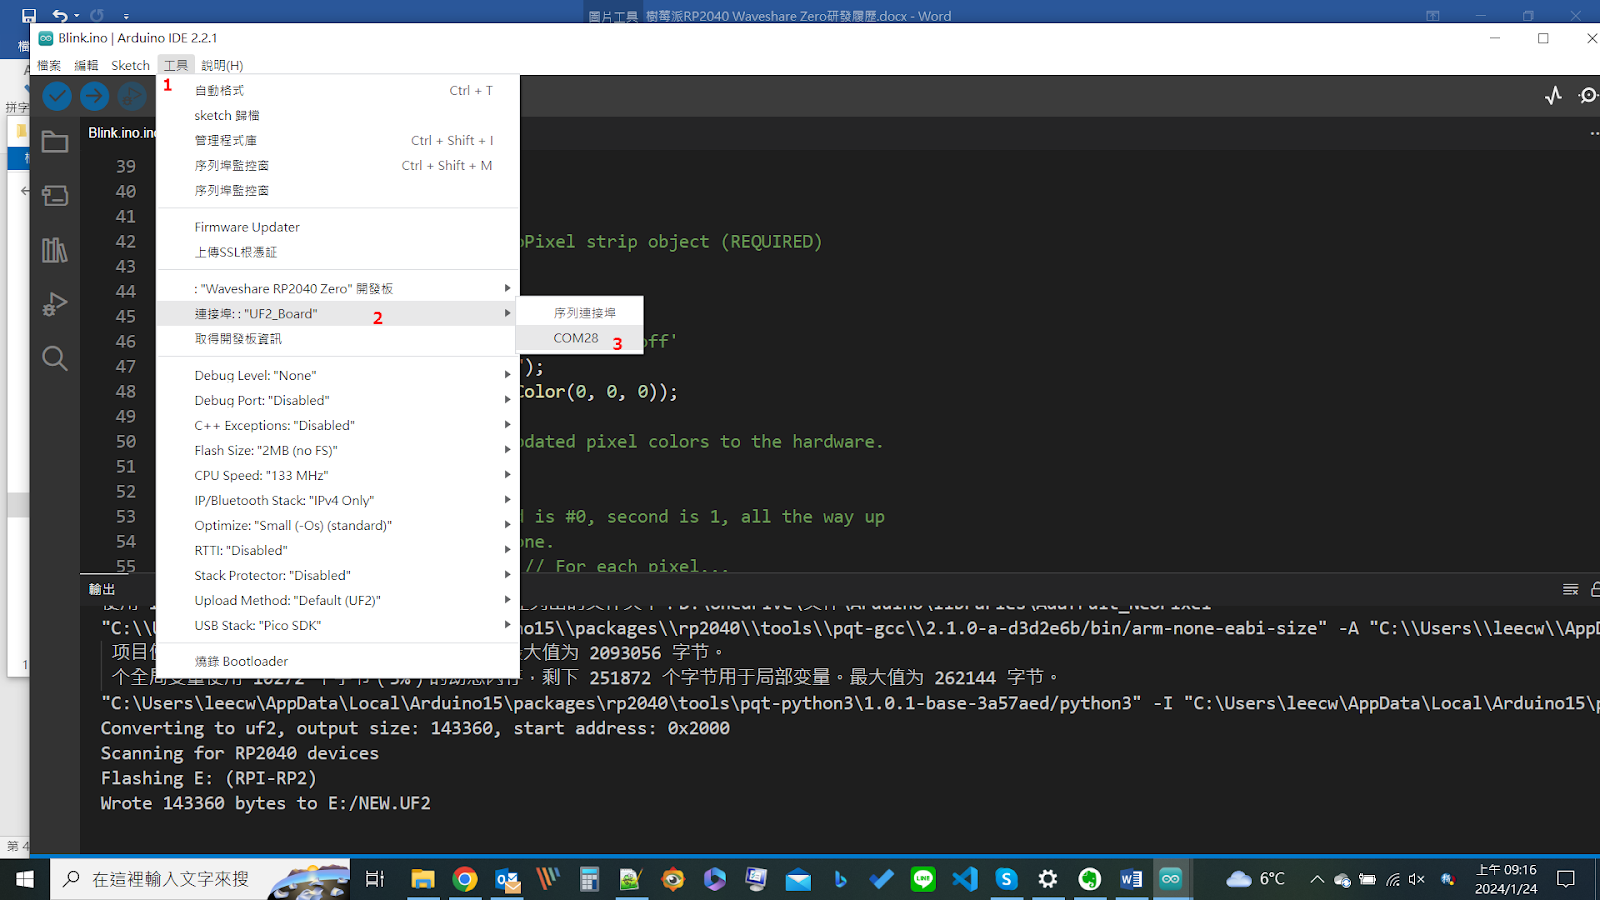Click the Verify checkmark button

click(x=57, y=96)
